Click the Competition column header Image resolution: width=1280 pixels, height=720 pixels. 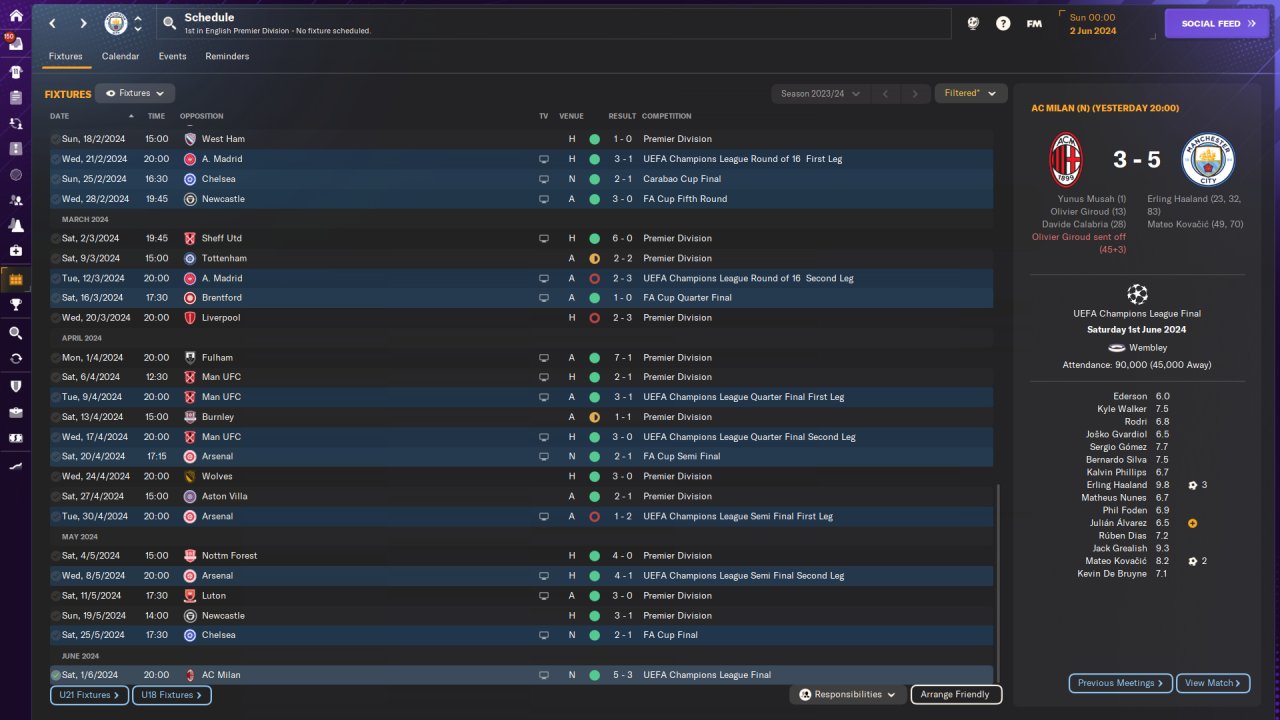click(x=666, y=116)
